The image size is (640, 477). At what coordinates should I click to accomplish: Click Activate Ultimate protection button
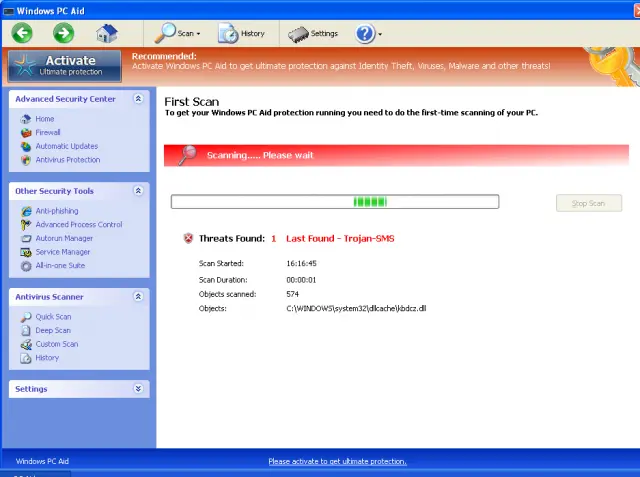click(x=64, y=66)
